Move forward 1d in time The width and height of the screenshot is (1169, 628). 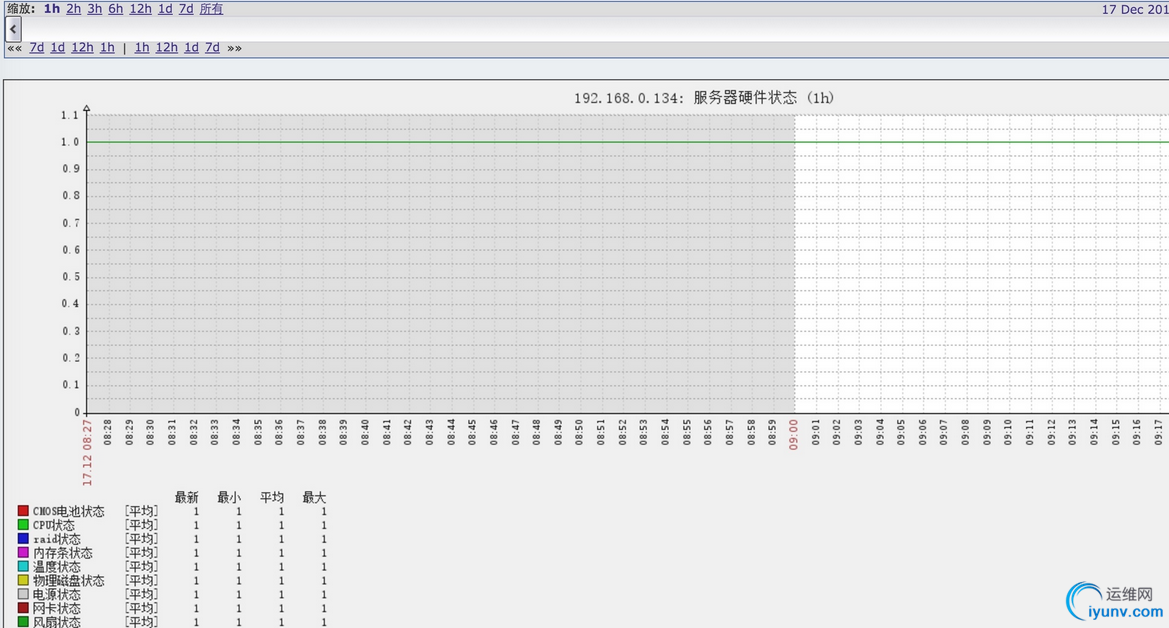click(191, 47)
